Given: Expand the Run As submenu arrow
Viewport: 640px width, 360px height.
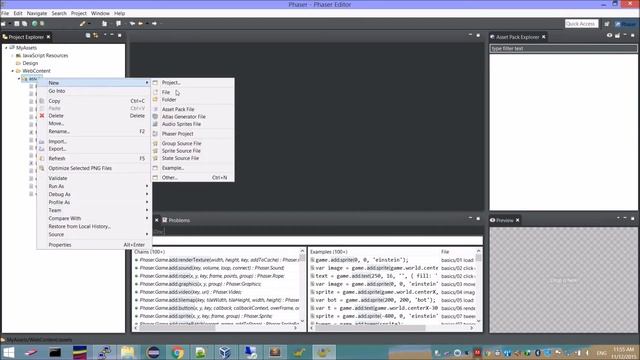Looking at the screenshot, I should 147,186.
